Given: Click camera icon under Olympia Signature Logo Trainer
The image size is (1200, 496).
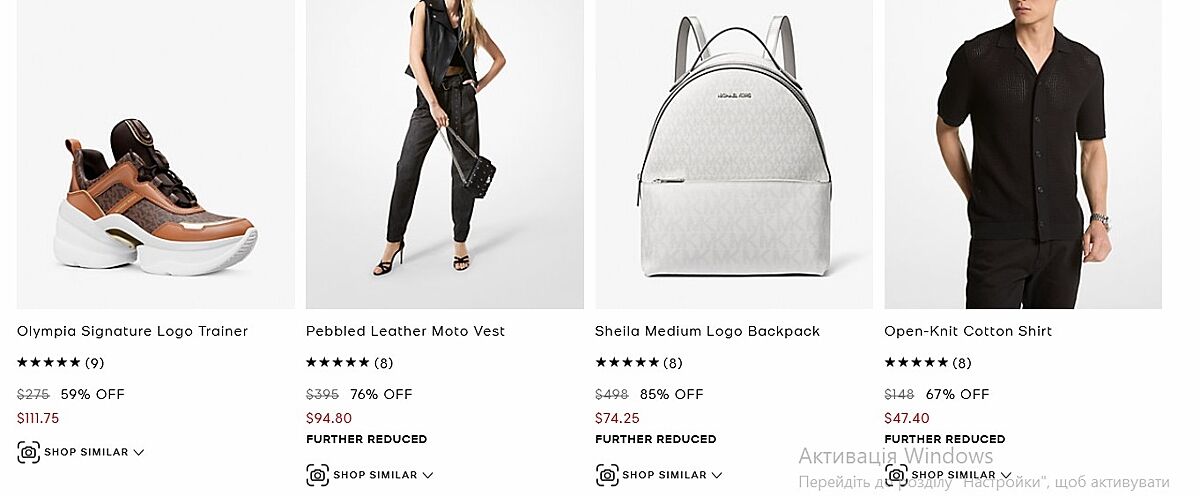Looking at the screenshot, I should 29,452.
